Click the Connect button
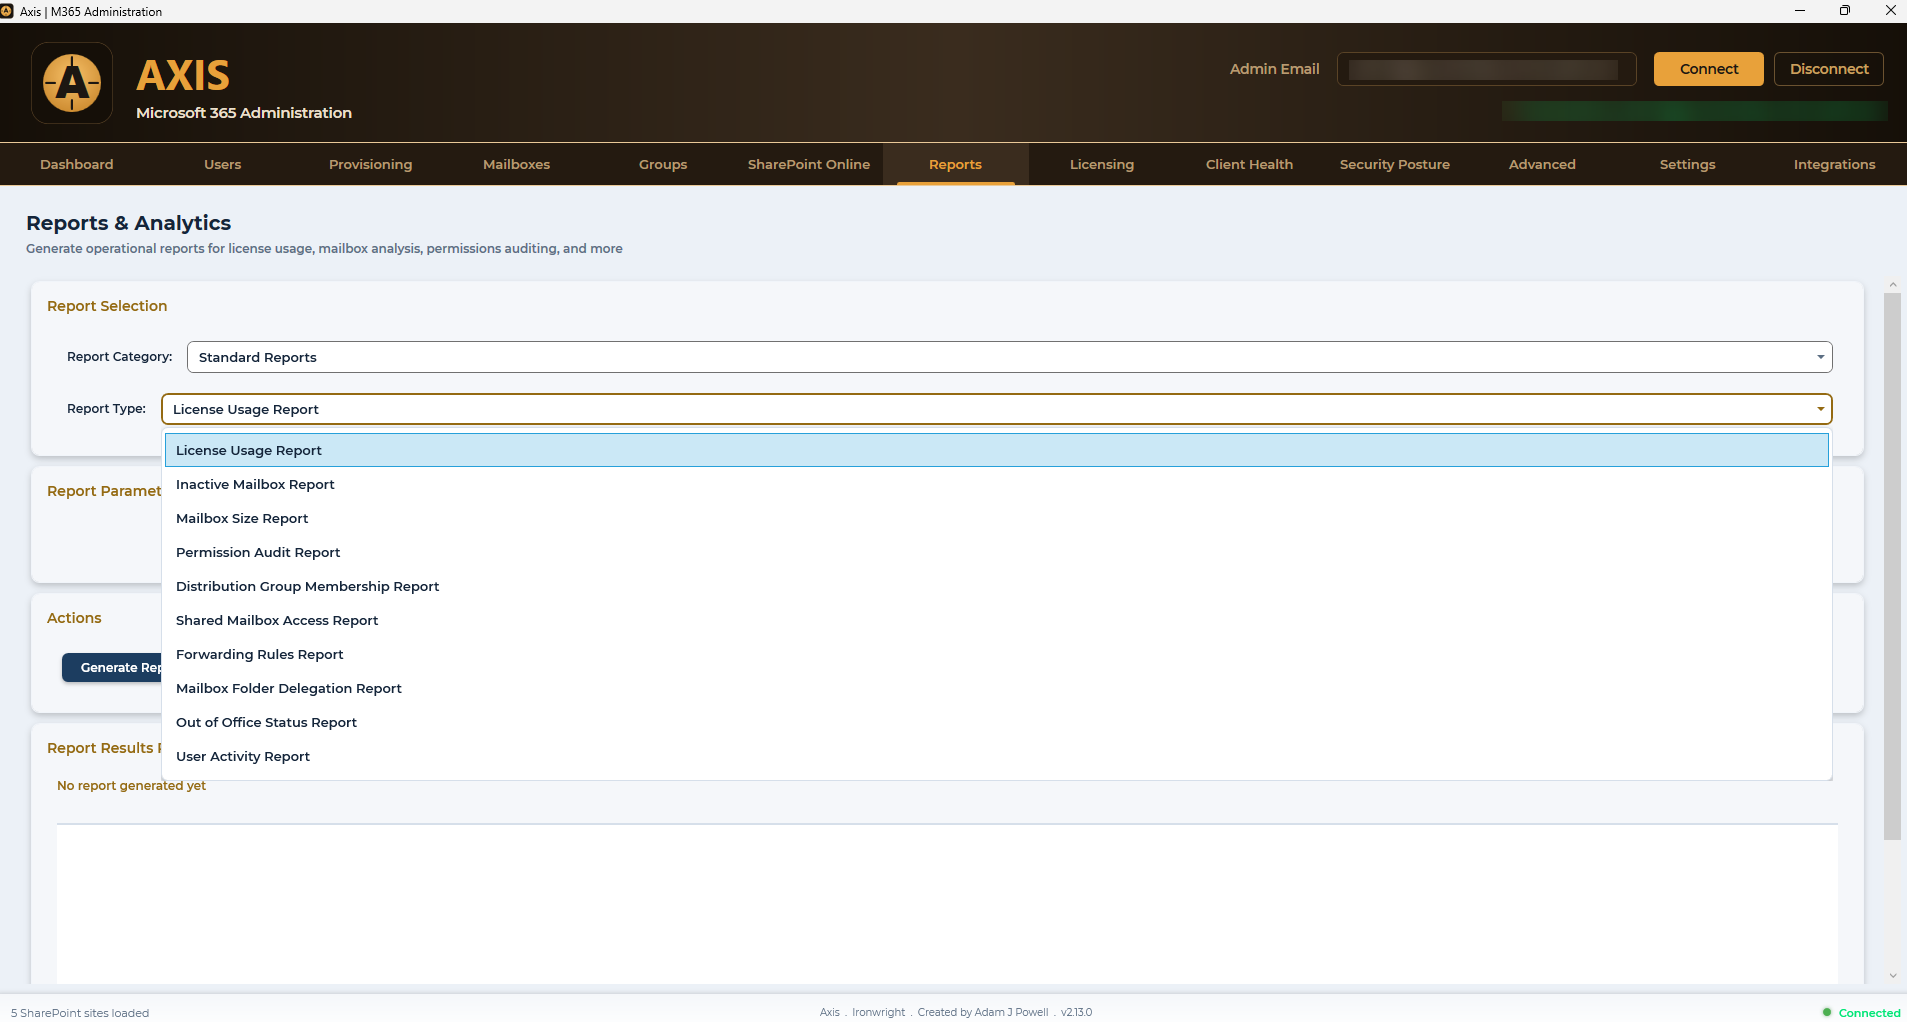Image resolution: width=1907 pixels, height=1022 pixels. 1708,69
